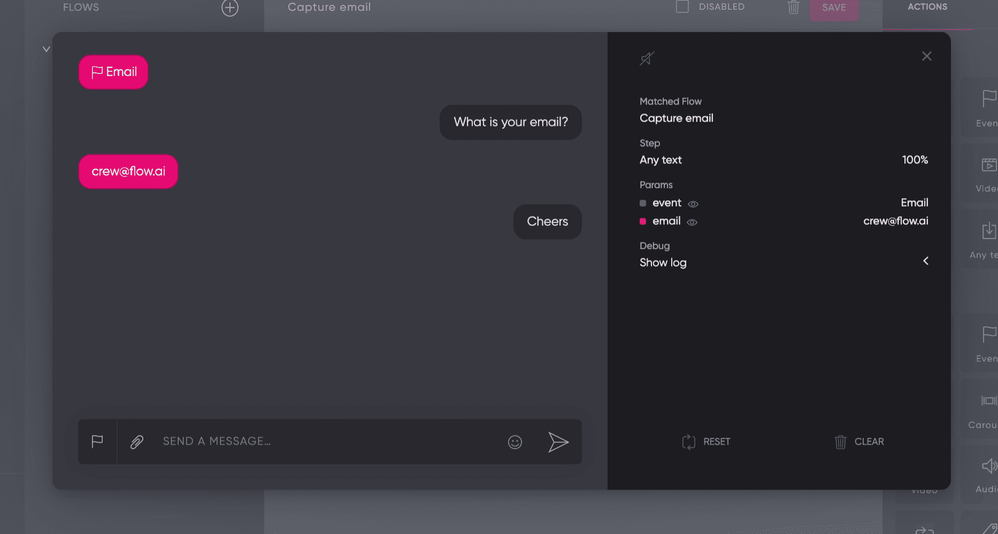This screenshot has height=534, width=998.
Task: Collapse the chevron in the flows sidebar
Action: click(x=46, y=49)
